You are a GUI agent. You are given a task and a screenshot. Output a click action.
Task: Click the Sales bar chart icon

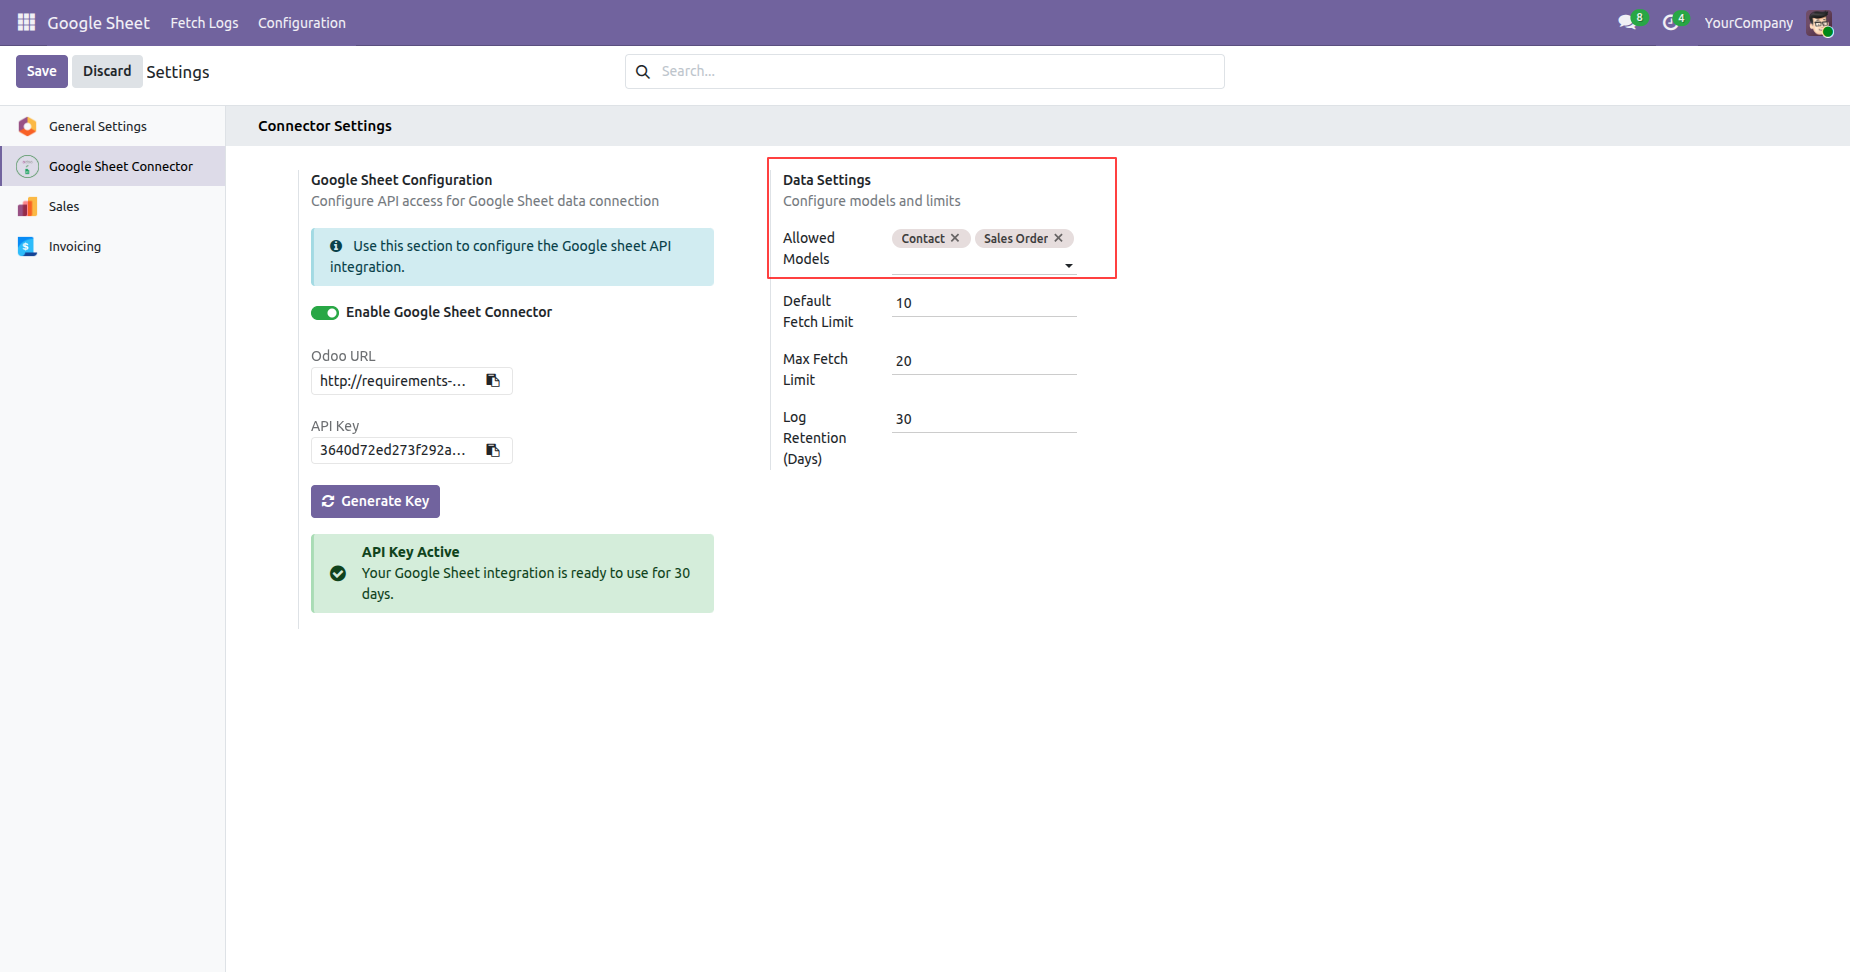[27, 206]
